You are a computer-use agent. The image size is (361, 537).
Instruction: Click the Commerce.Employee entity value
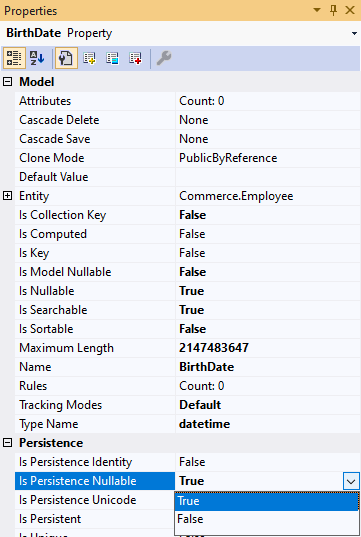click(x=267, y=196)
